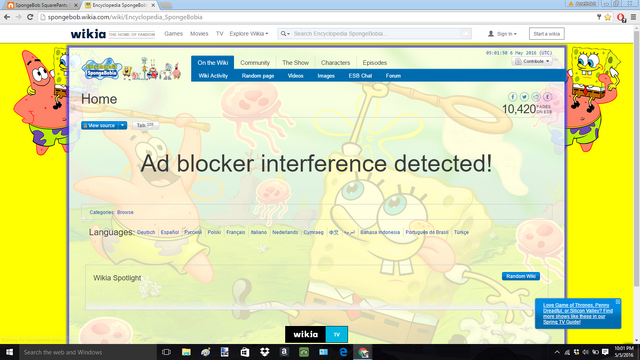Switch language to Türkçe
The image size is (640, 360).
pyautogui.click(x=461, y=232)
